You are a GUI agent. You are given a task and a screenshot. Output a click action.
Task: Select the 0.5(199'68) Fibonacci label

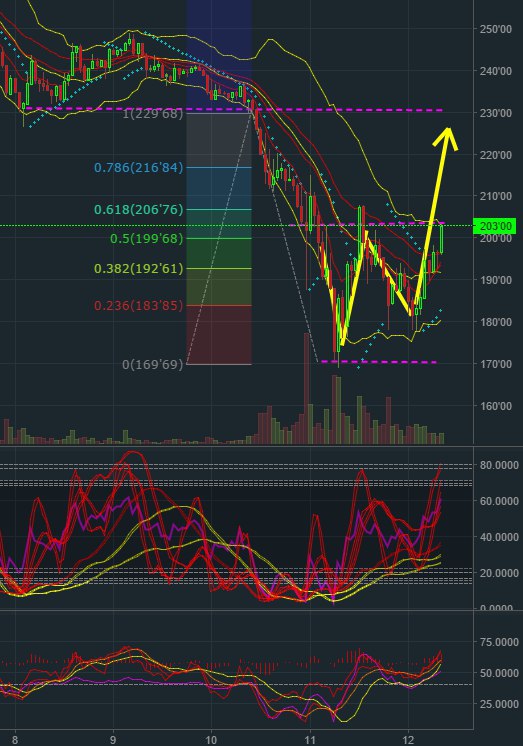click(147, 238)
